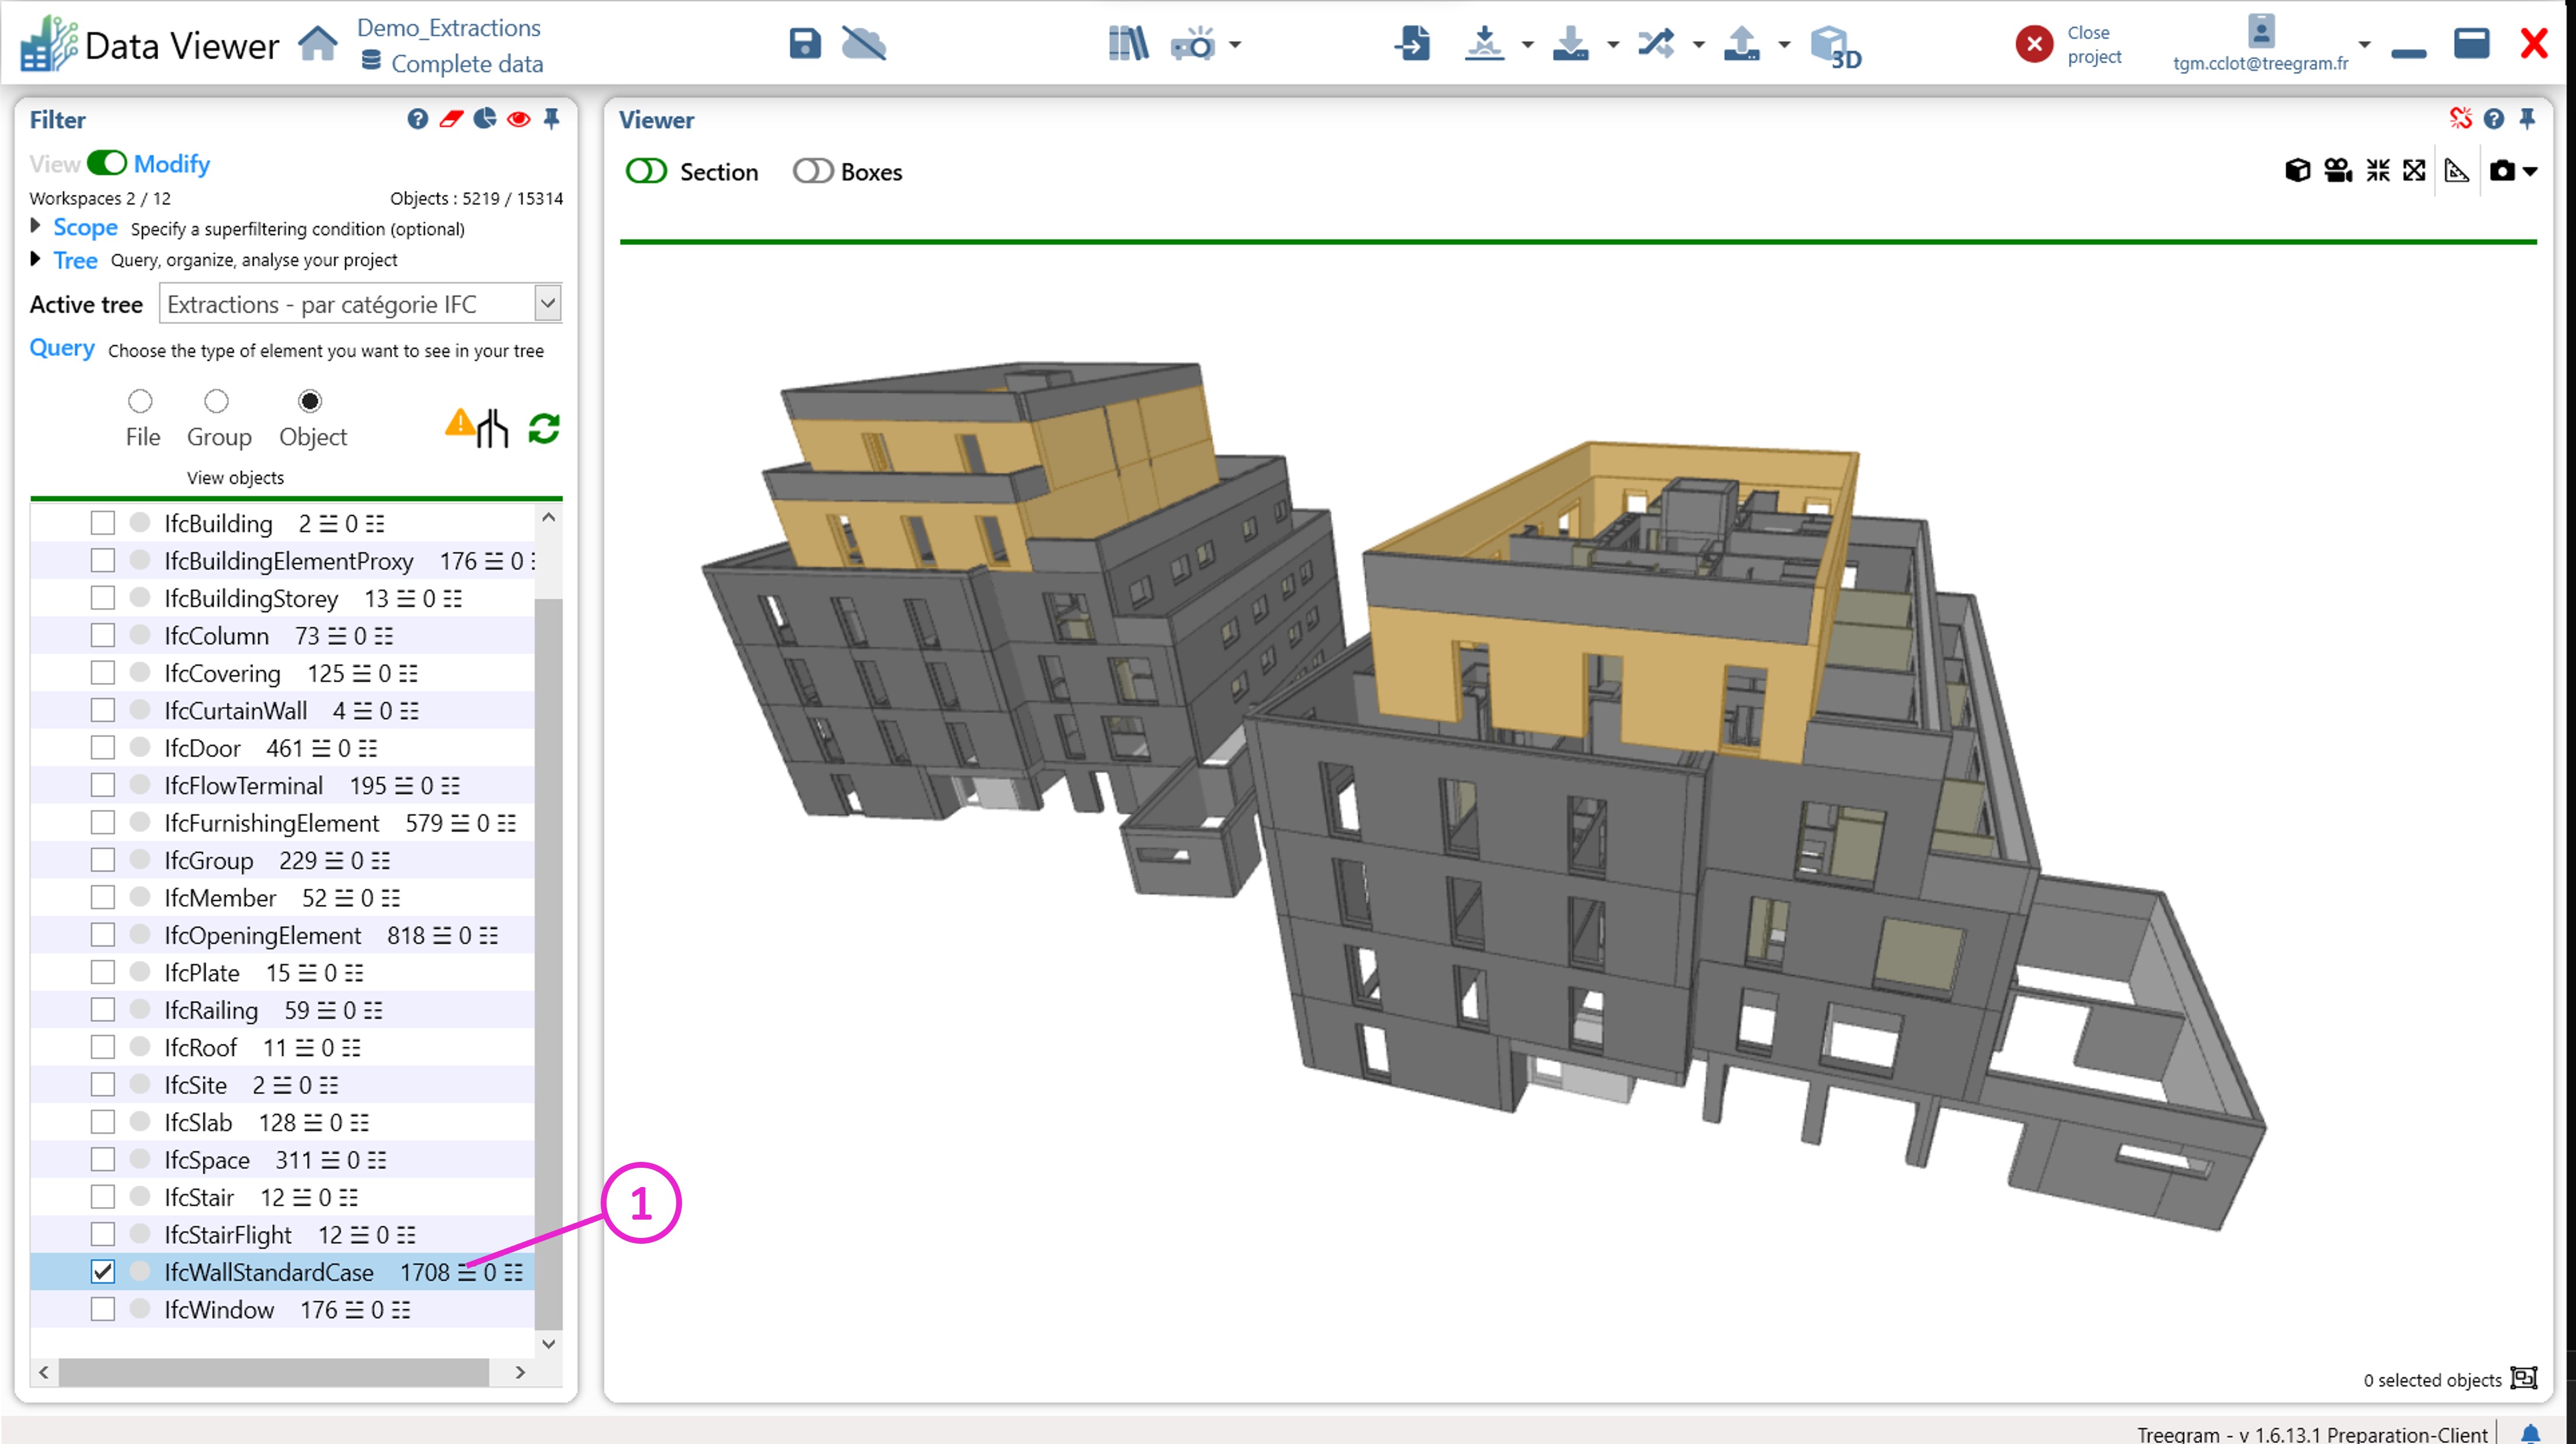Toggle the Section switch in Viewer

pos(646,172)
